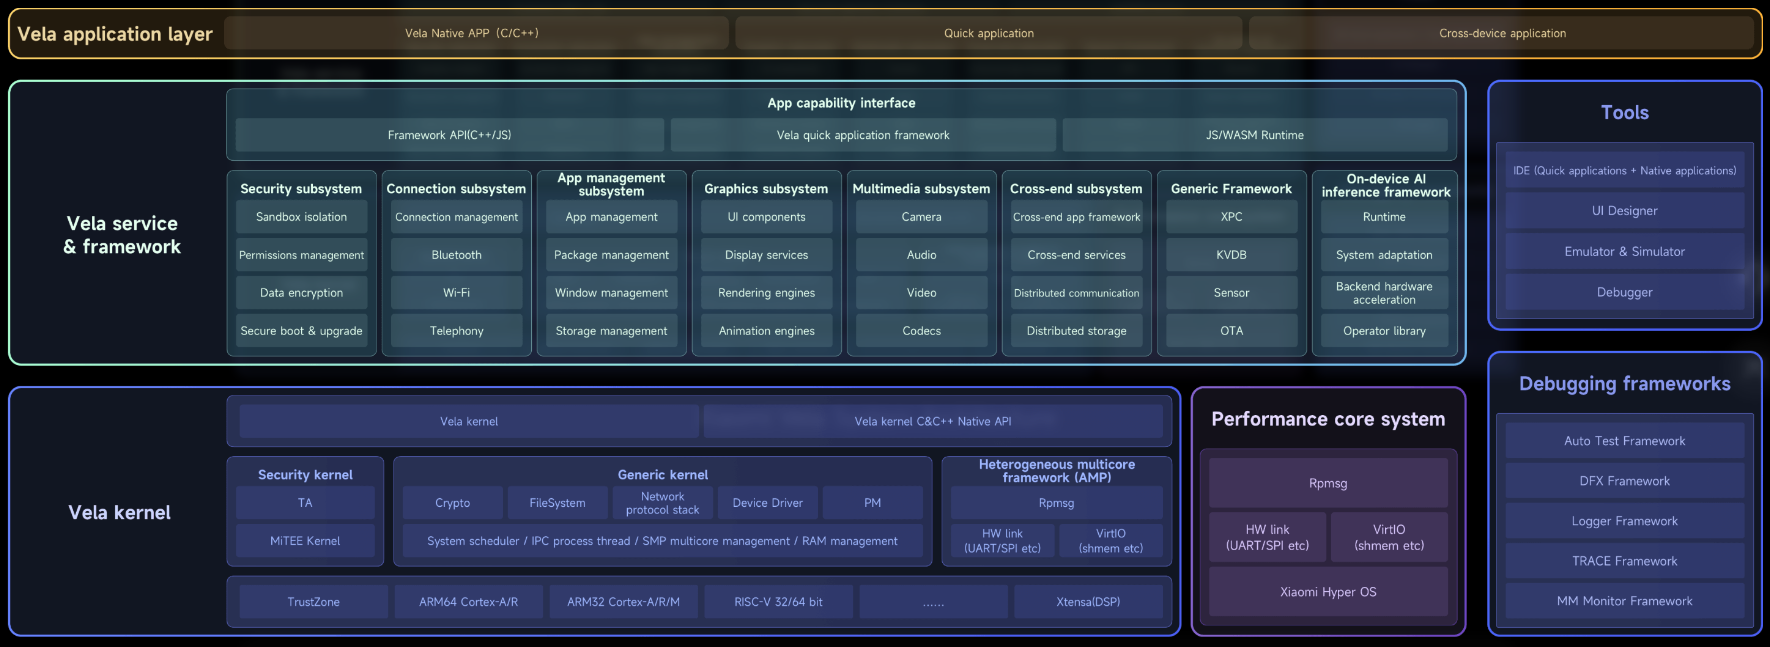1770x647 pixels.
Task: Select the IDE (Quick applications + Native applications) box
Action: 1625,171
